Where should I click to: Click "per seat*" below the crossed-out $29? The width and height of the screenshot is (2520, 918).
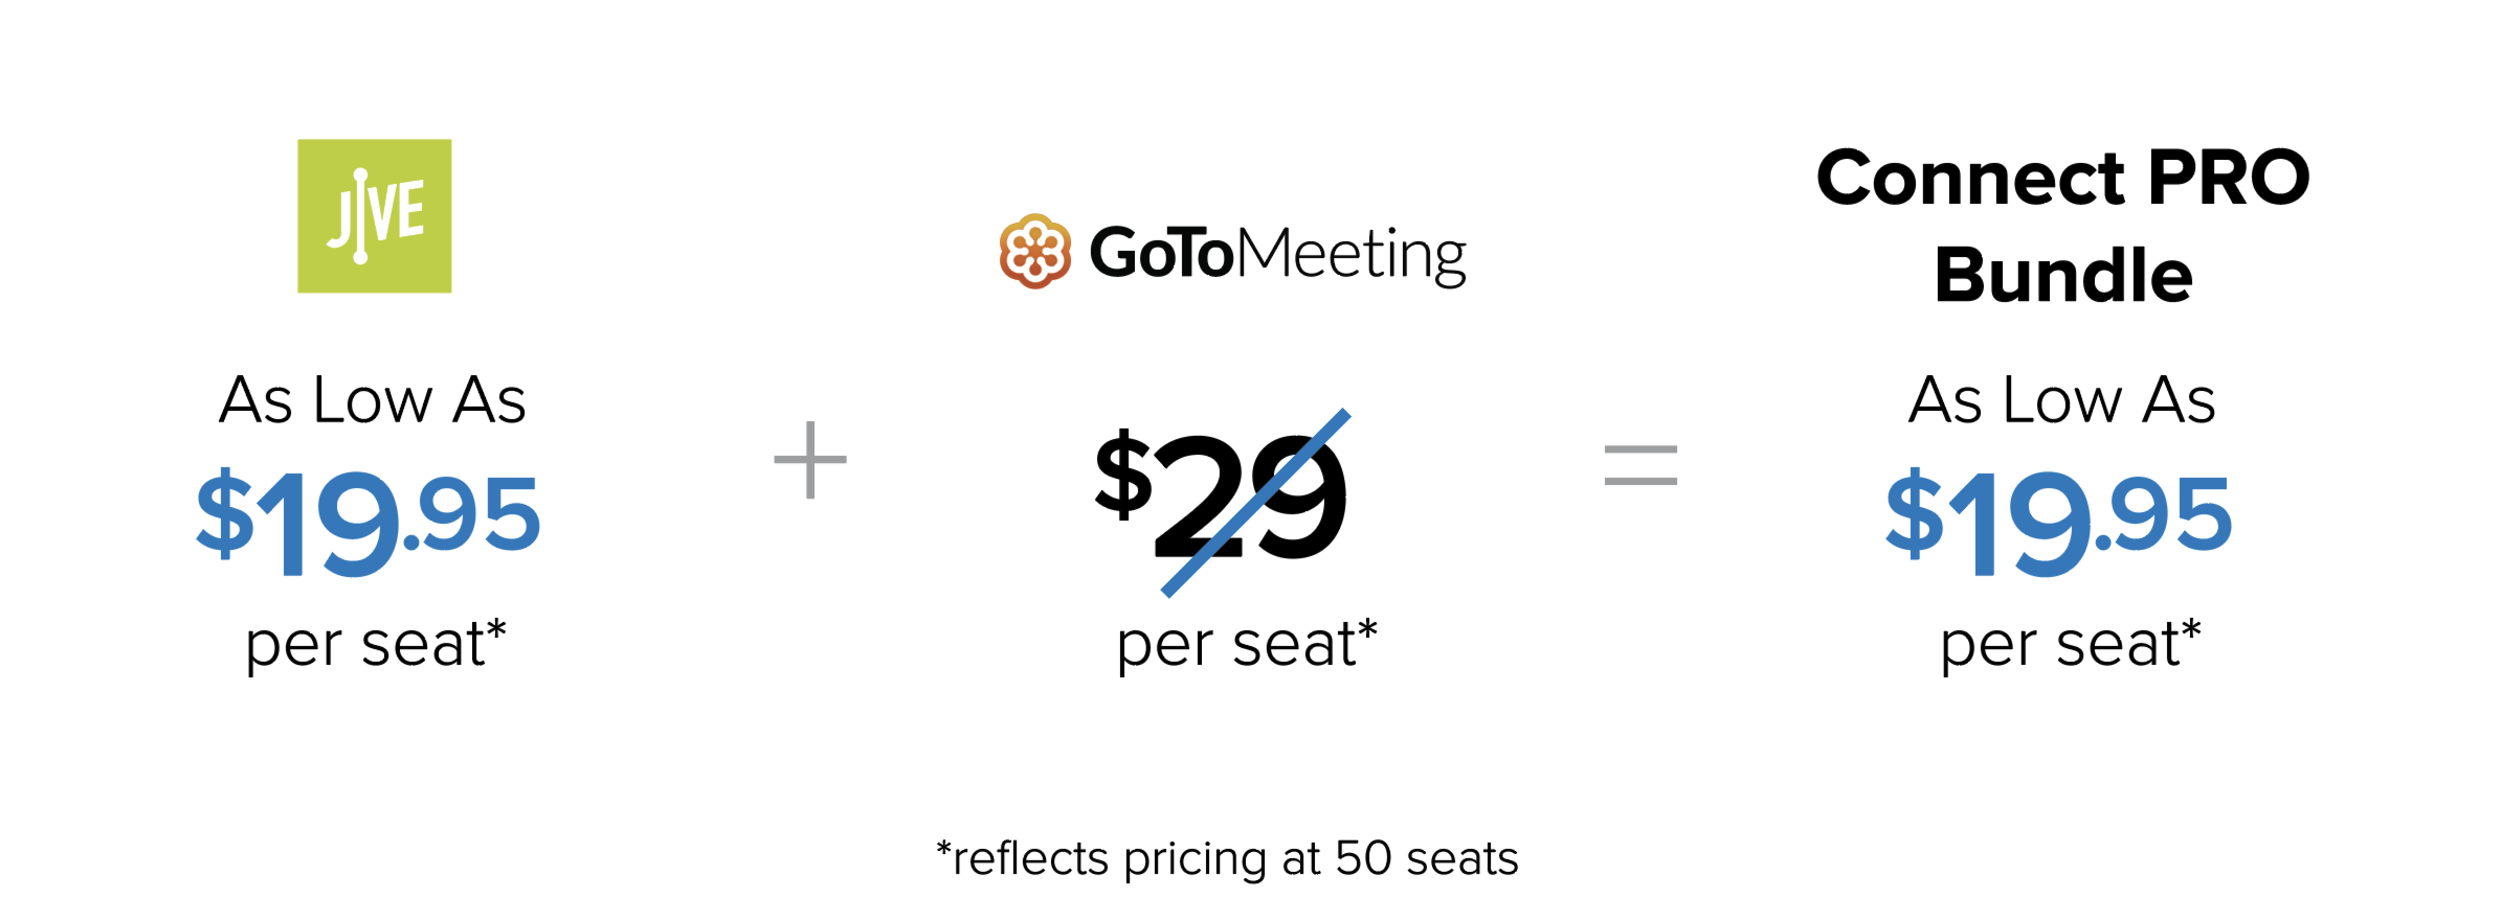coord(1247,643)
